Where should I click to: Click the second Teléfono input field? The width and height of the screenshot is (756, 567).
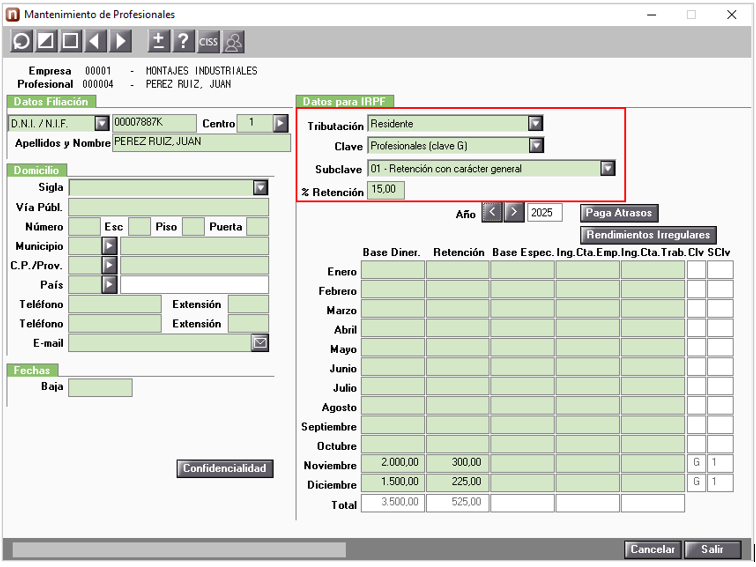click(x=115, y=324)
